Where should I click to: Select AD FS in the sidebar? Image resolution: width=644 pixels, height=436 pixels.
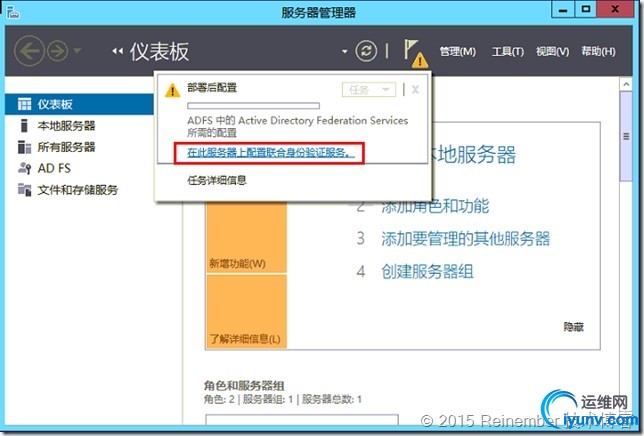(54, 168)
